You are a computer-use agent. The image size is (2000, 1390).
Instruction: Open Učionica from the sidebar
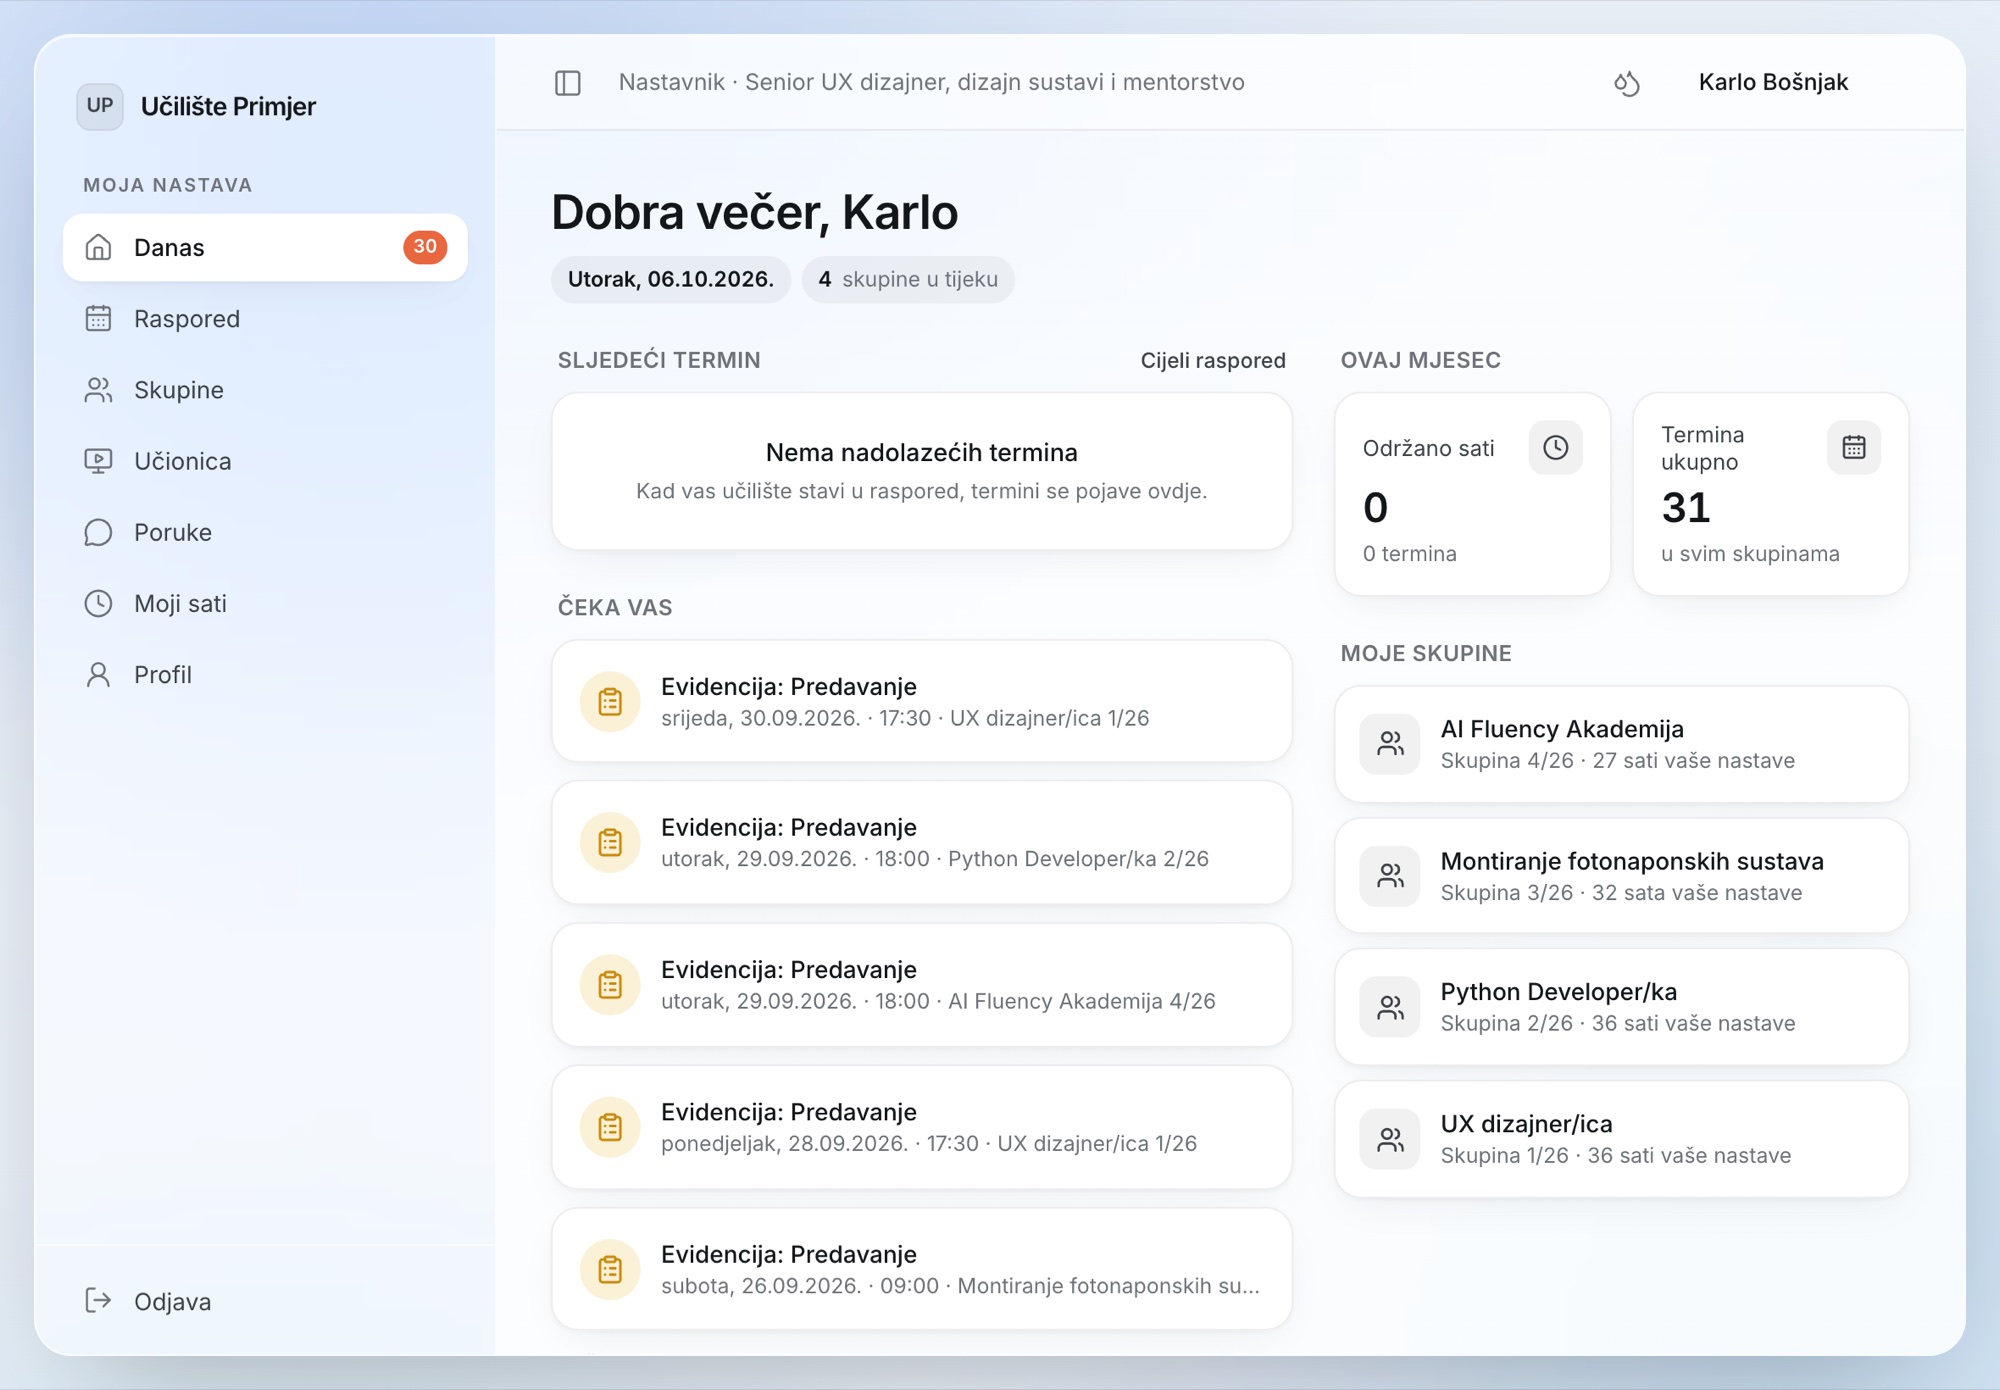pos(265,461)
